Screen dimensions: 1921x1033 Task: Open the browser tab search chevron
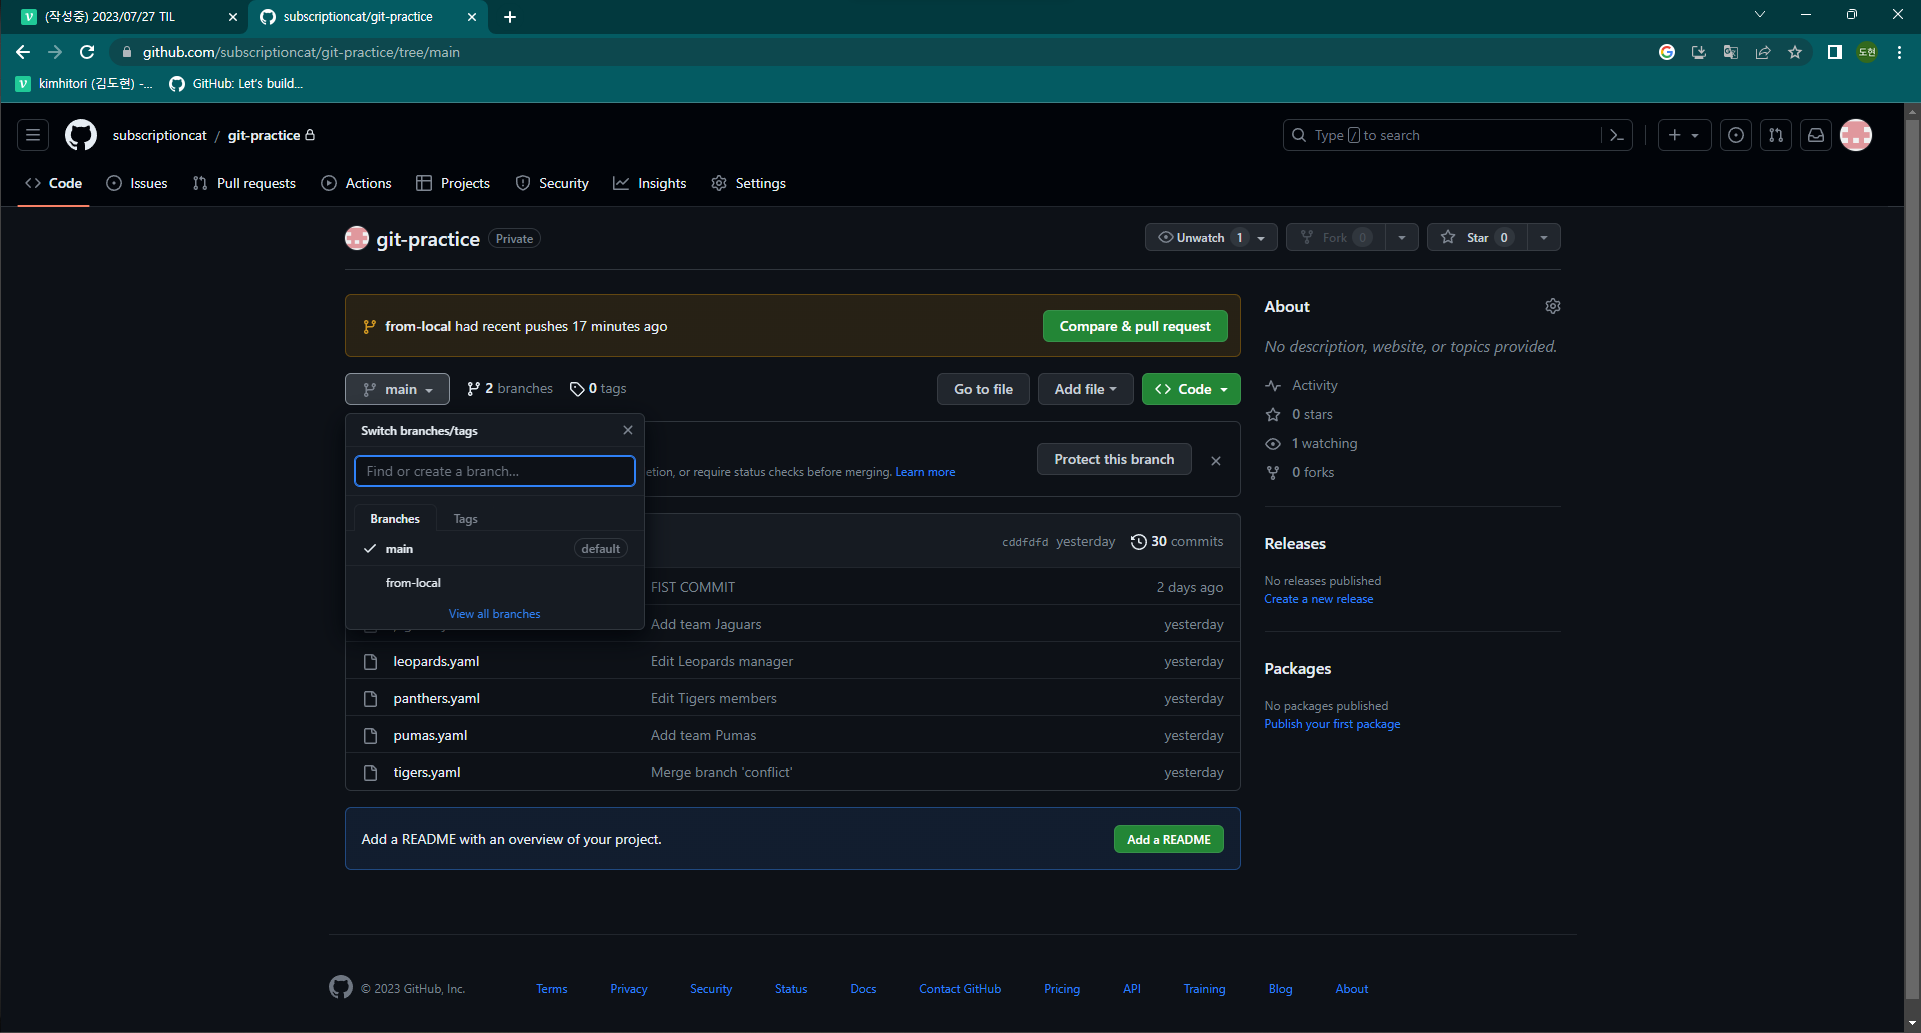pyautogui.click(x=1760, y=14)
